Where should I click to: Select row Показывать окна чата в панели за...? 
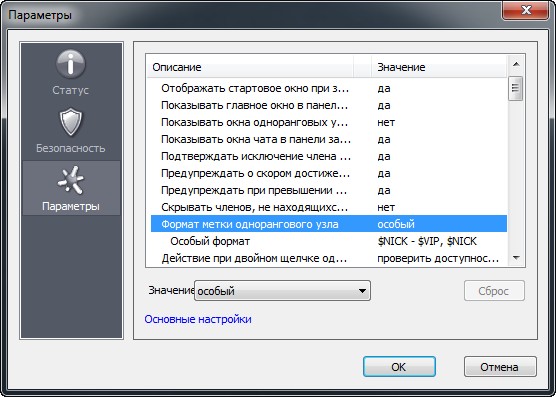[329, 139]
